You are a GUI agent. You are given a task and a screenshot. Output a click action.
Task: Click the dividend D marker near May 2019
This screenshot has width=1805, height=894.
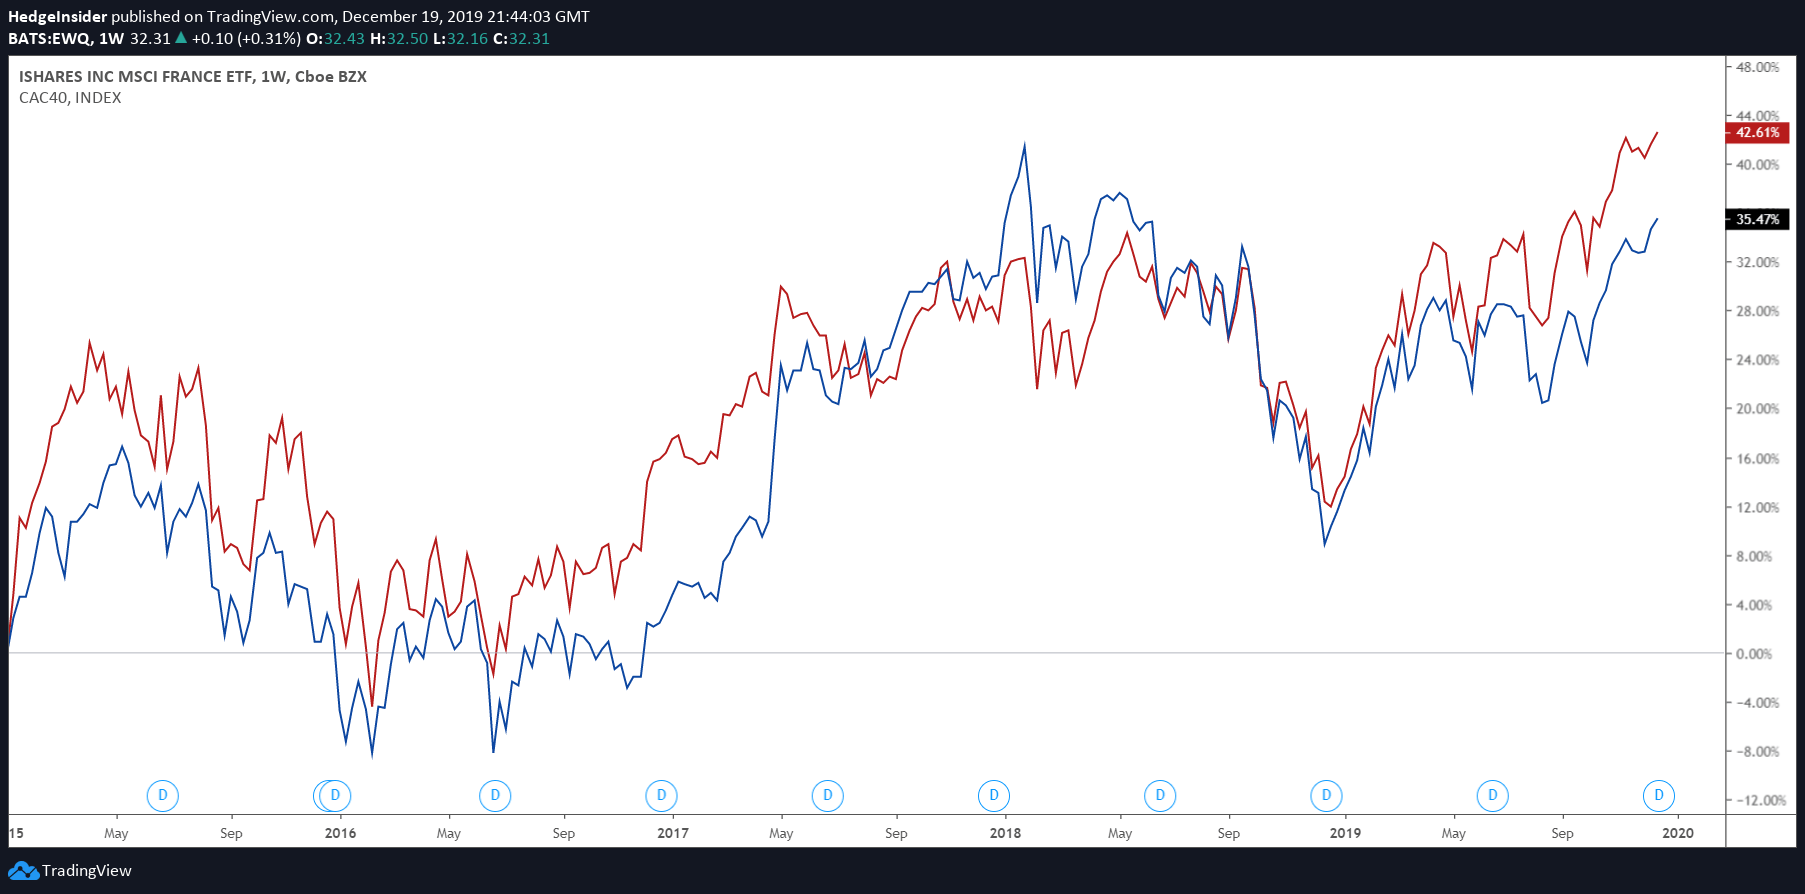(1491, 796)
